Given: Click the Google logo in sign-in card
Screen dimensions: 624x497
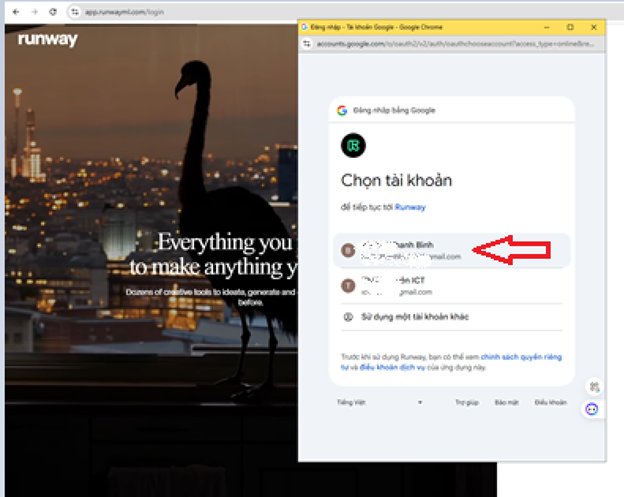Looking at the screenshot, I should pos(342,110).
